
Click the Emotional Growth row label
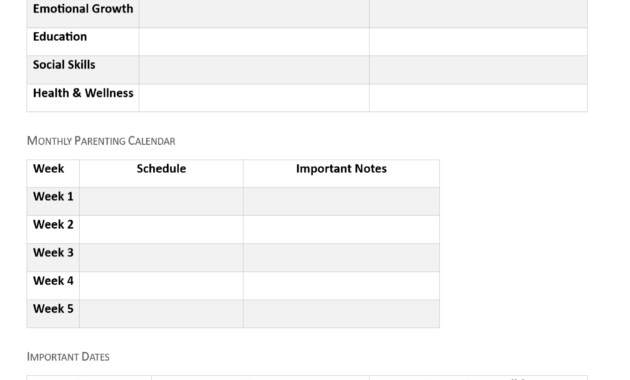83,9
